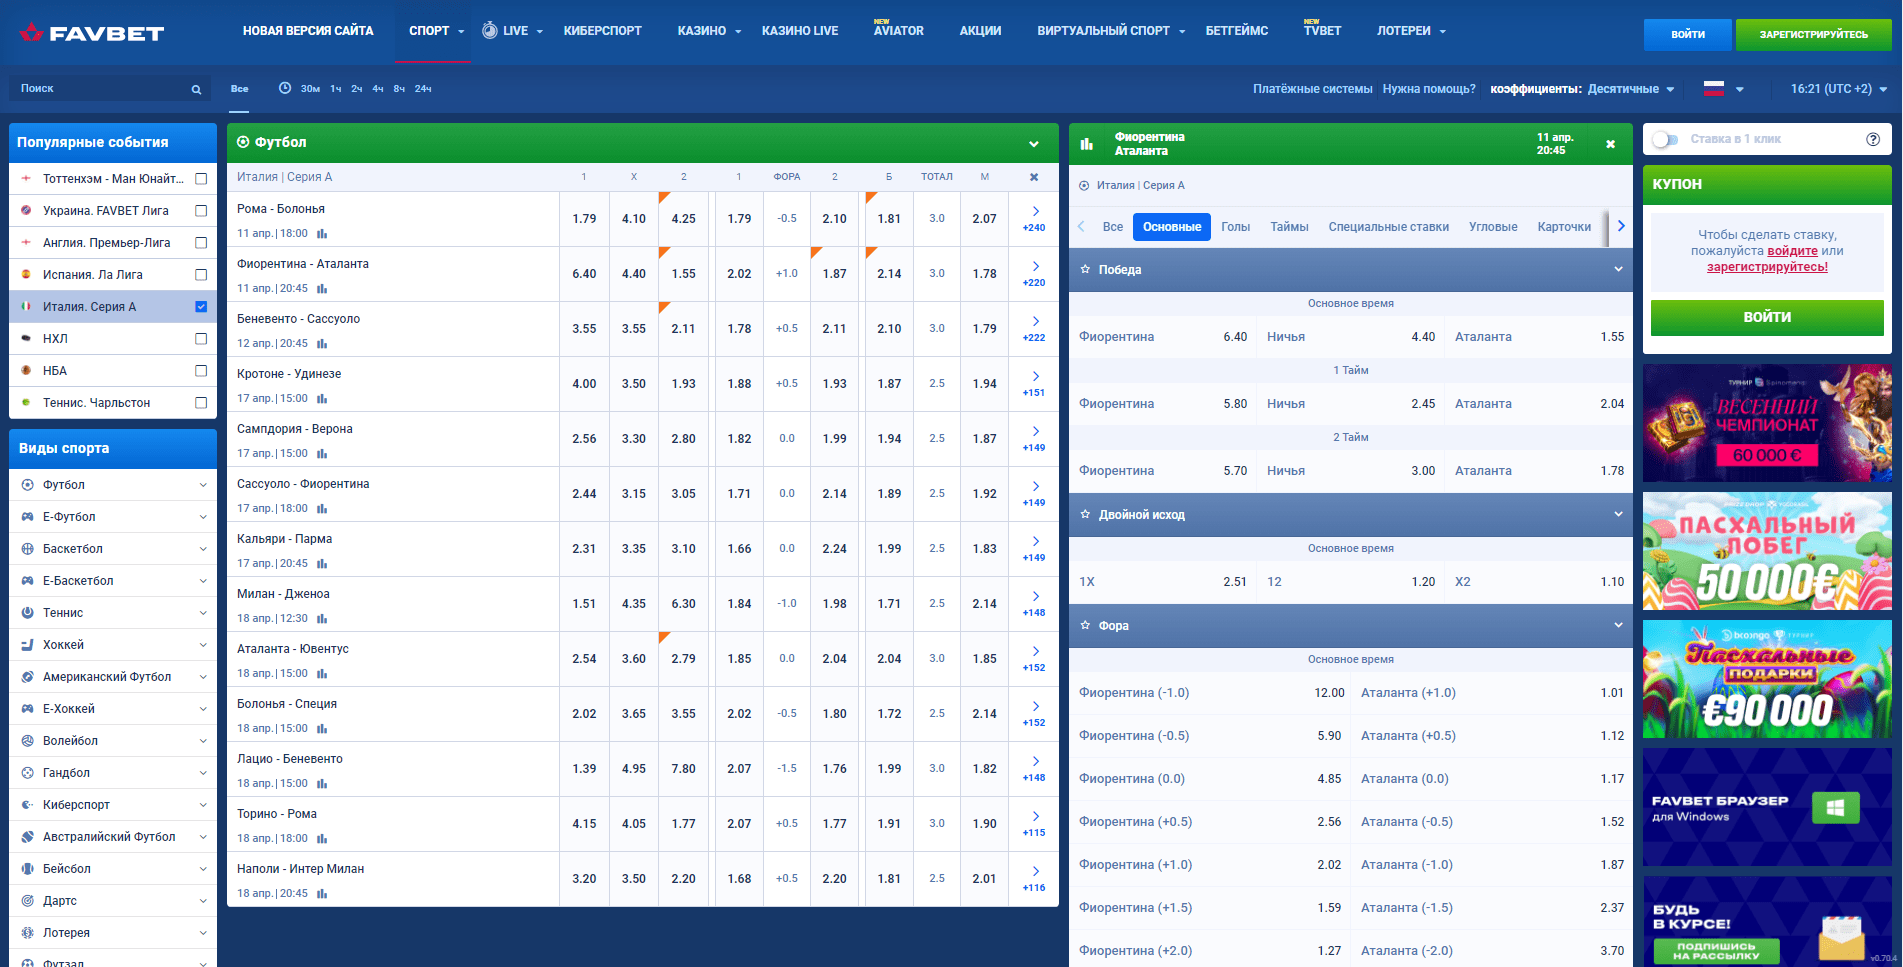Click the Windows icon on FAVBET browser banner
The width and height of the screenshot is (1903, 967).
[x=1835, y=808]
